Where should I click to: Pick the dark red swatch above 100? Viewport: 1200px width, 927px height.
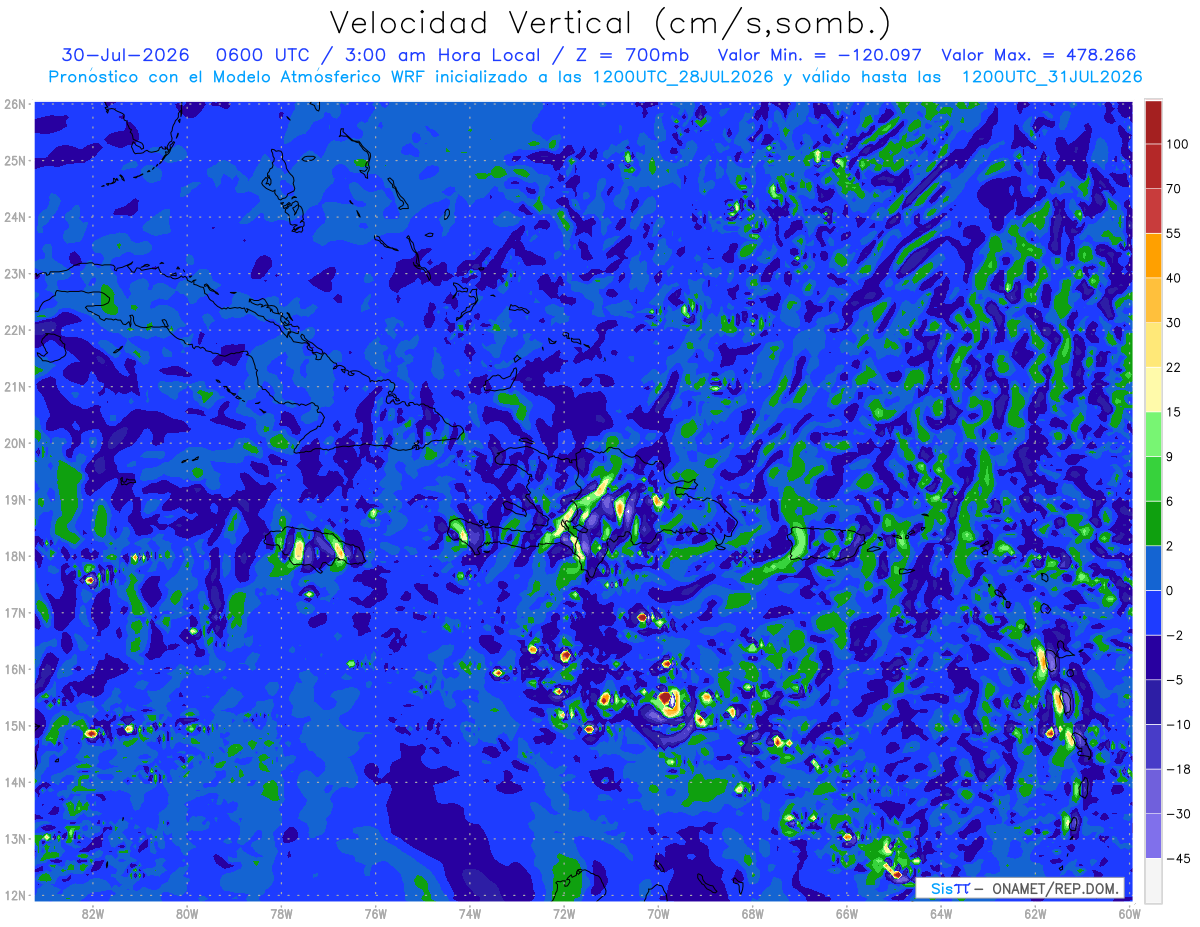click(1153, 122)
